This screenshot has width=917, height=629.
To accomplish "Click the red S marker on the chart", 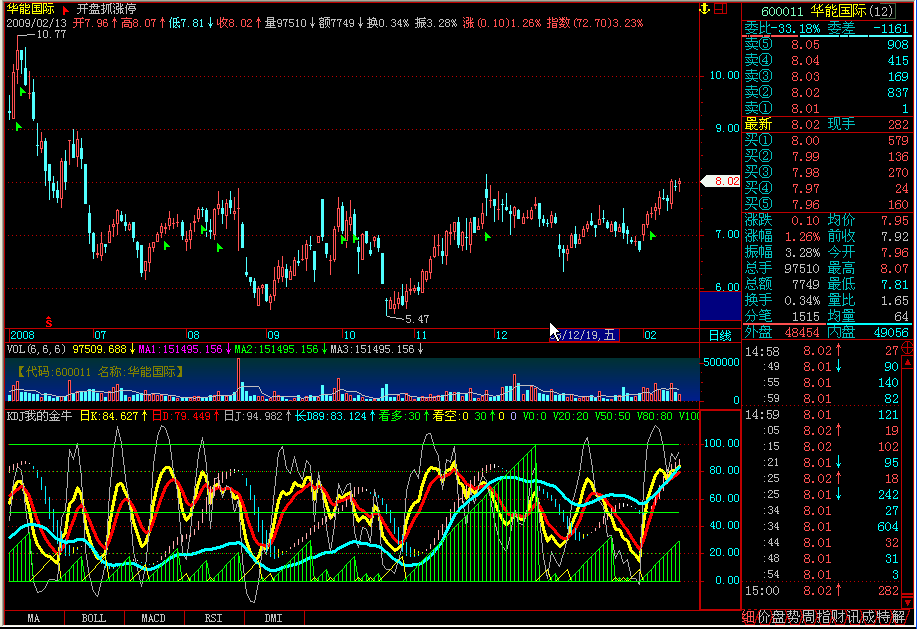I will click(x=49, y=322).
